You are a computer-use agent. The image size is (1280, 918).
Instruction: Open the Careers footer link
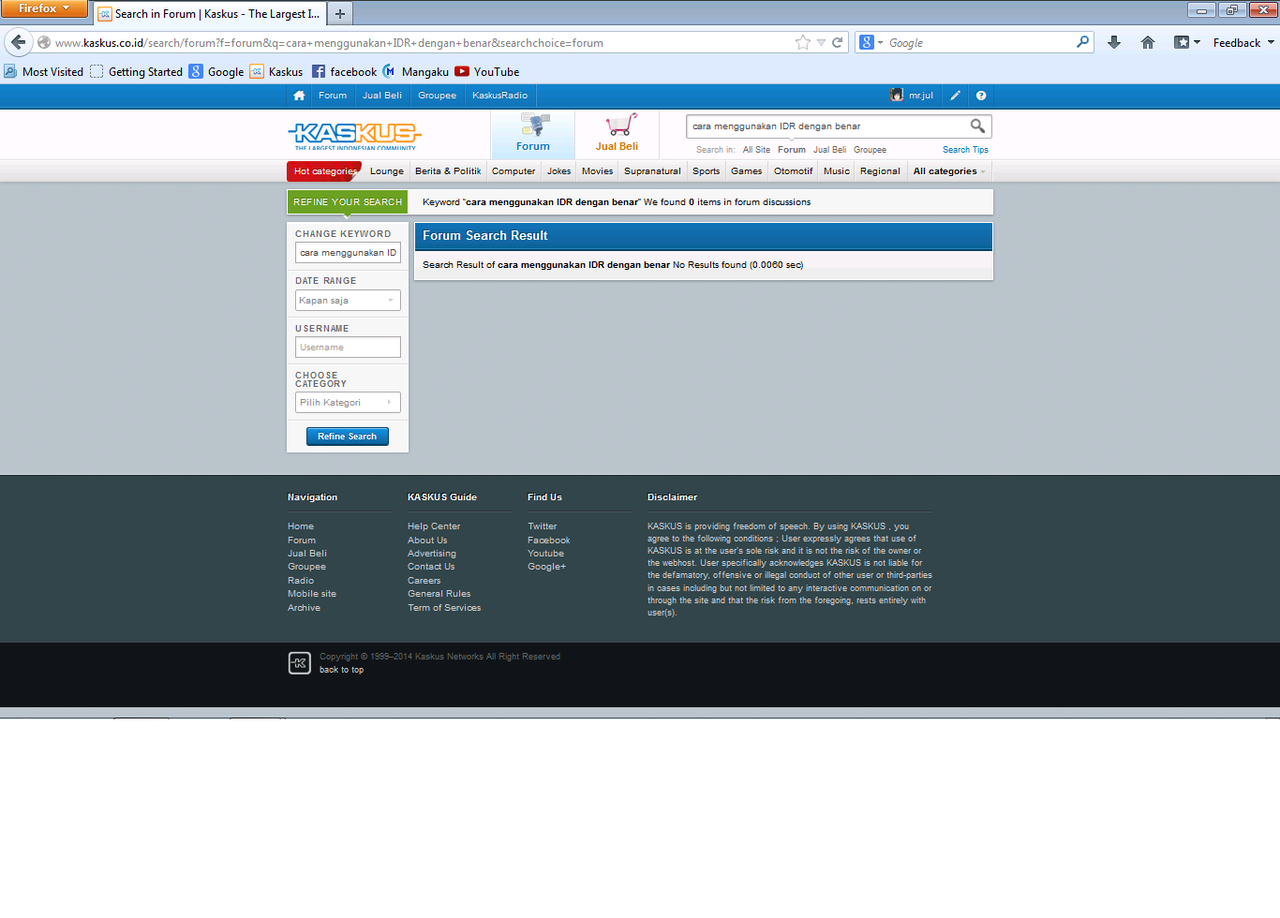pos(424,581)
